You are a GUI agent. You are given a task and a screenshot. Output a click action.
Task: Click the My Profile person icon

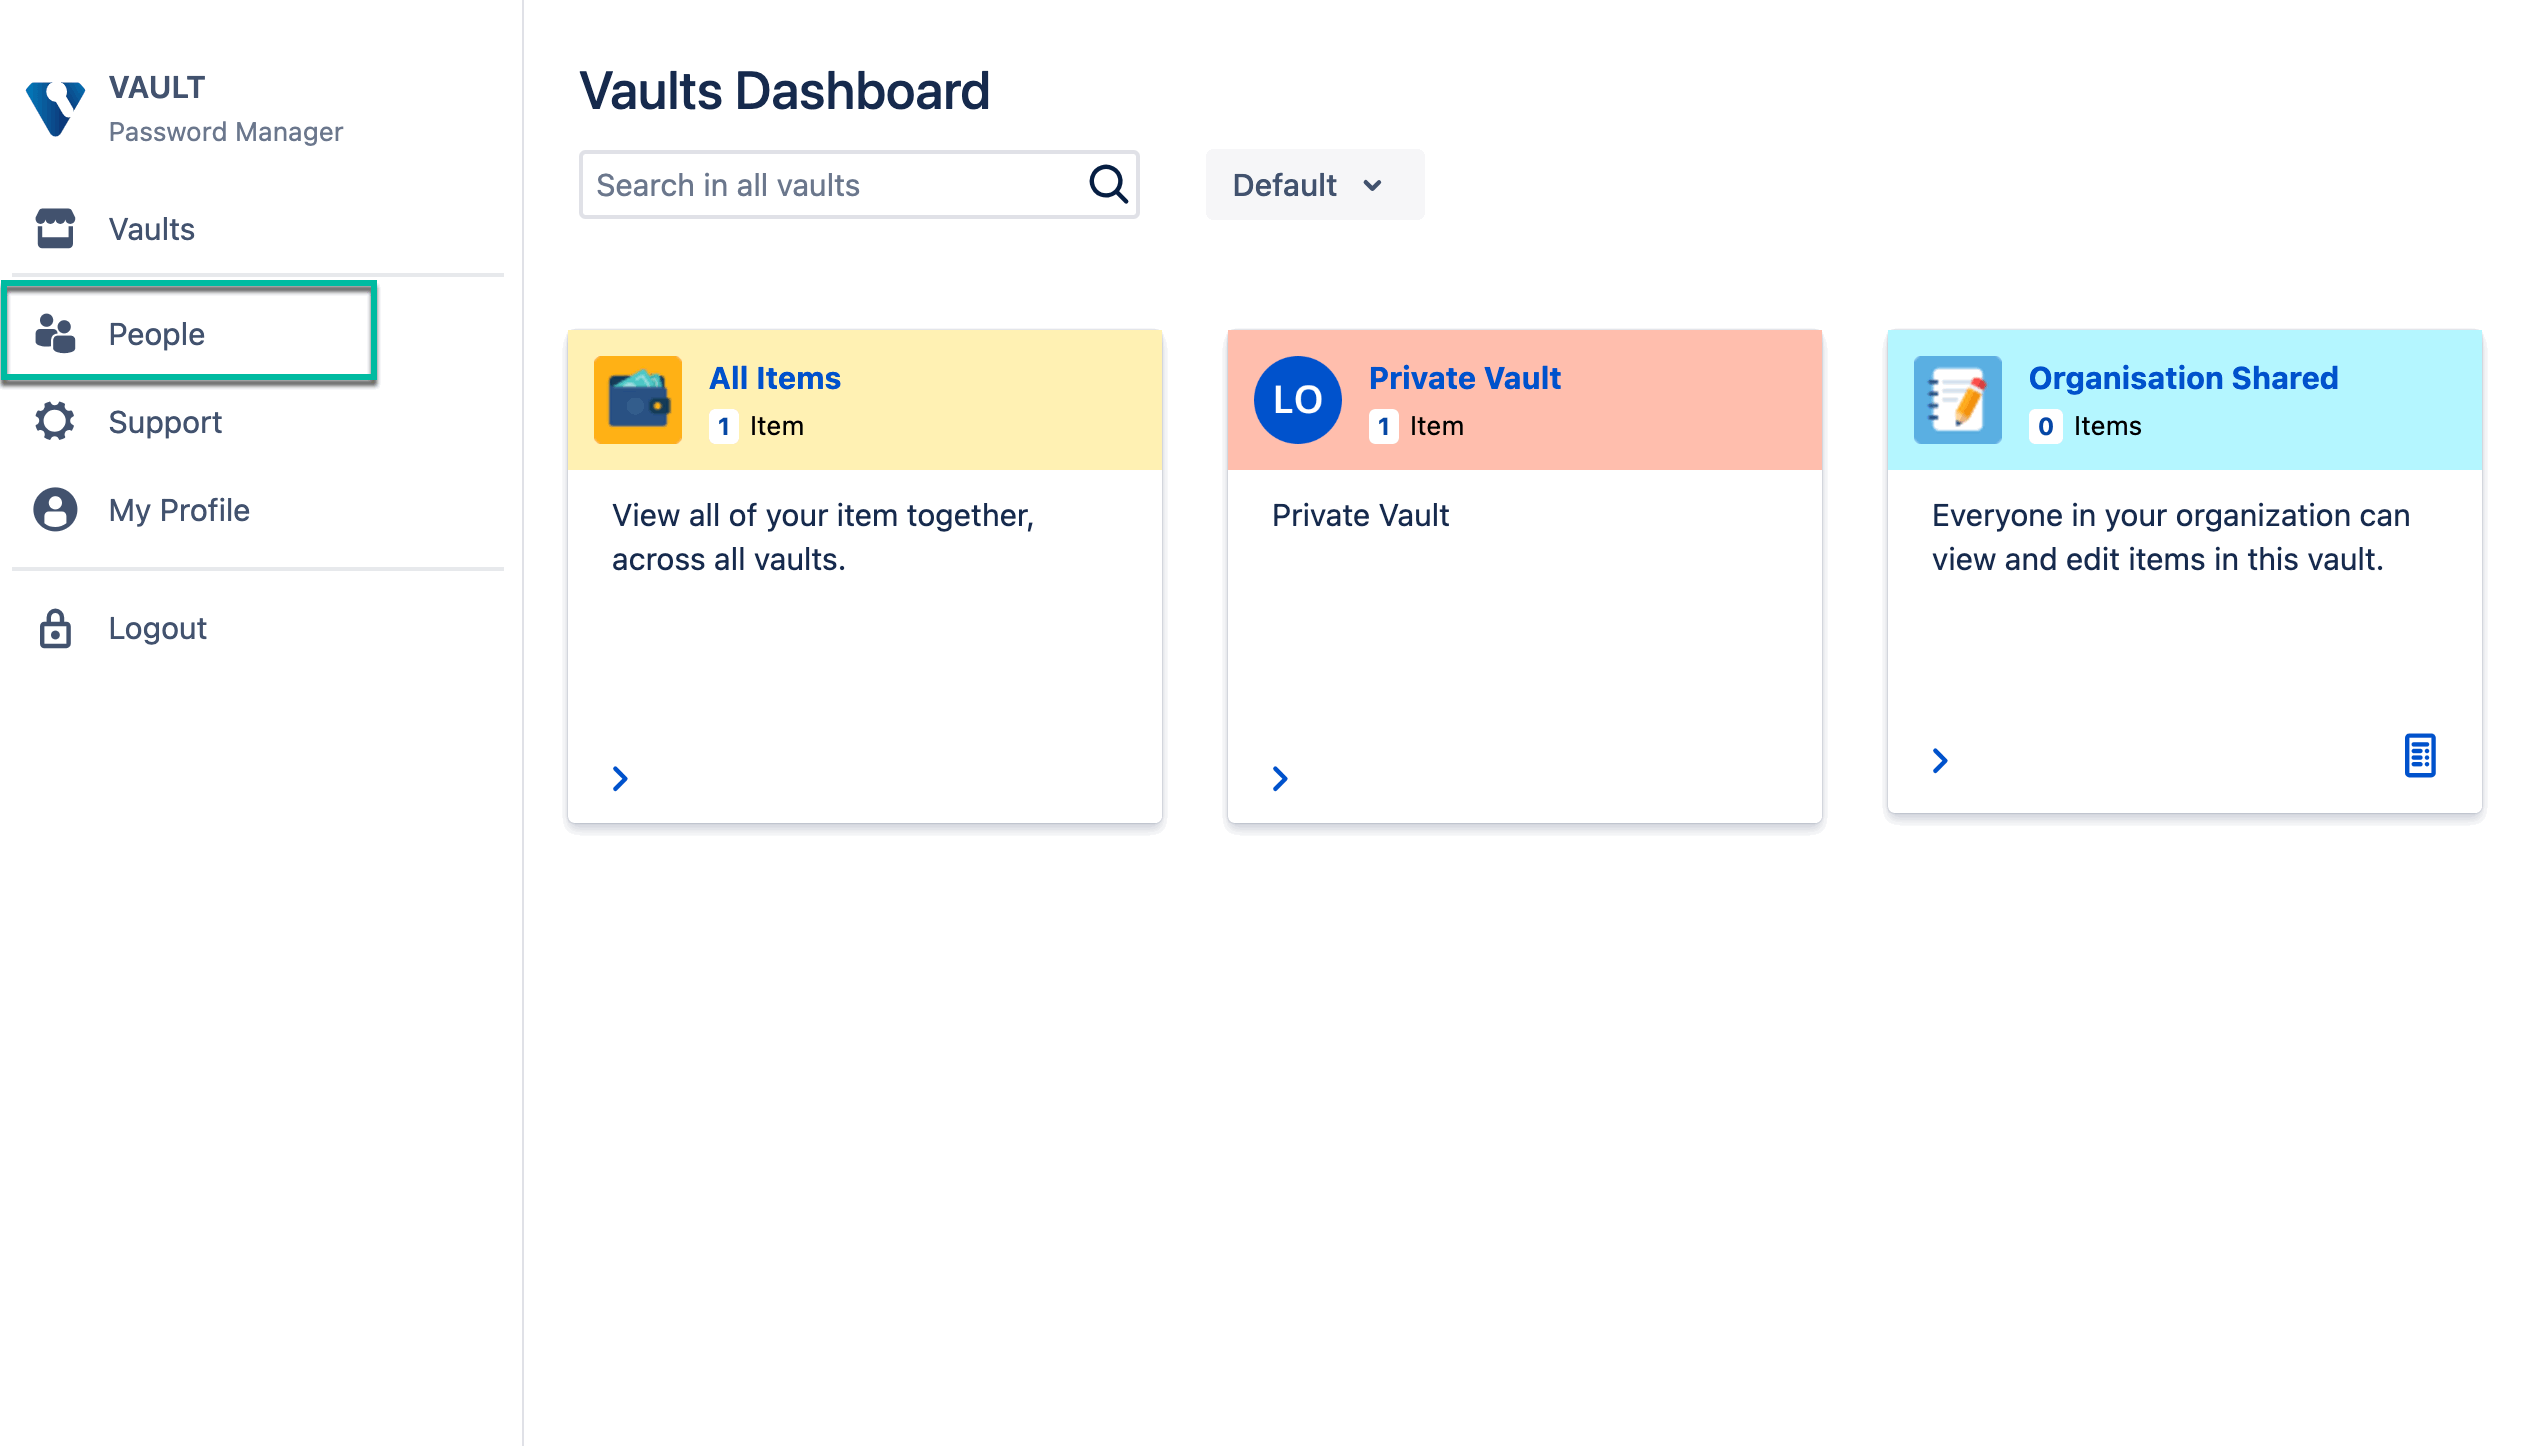pos(54,509)
